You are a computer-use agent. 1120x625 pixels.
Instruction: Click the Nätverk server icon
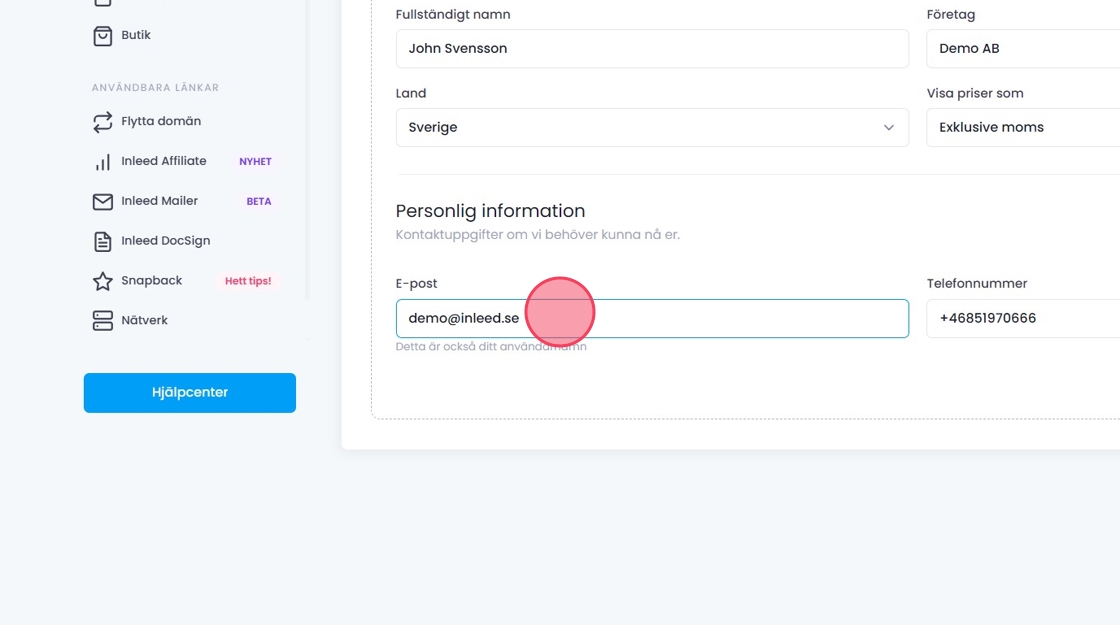(102, 322)
